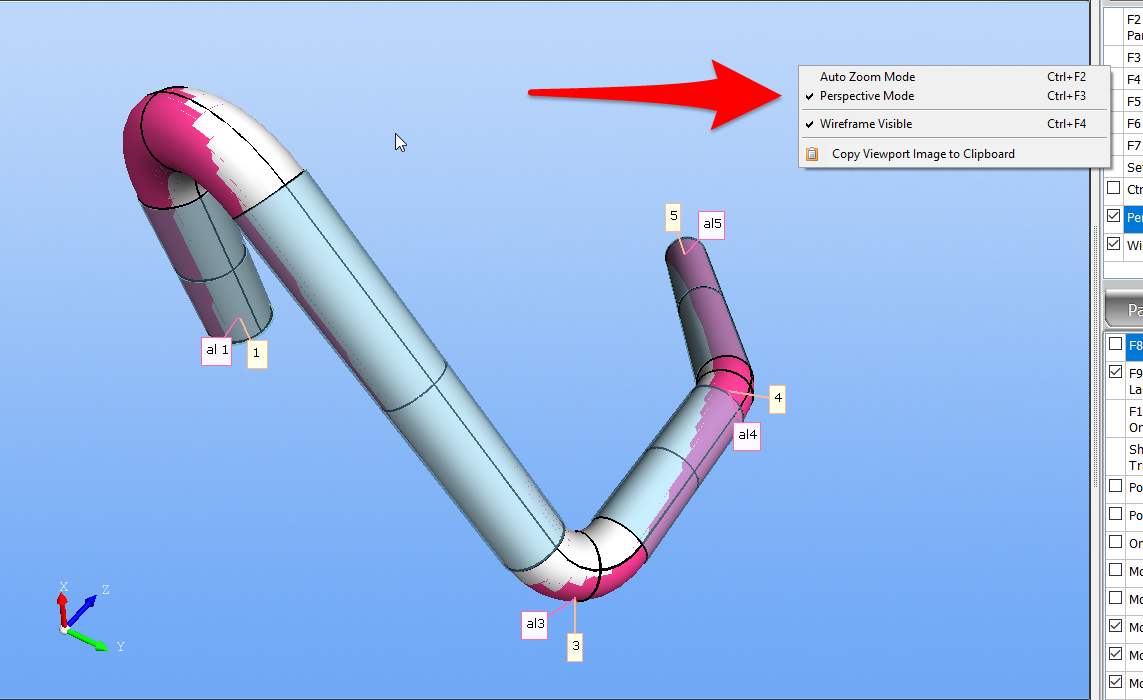Select the "al3" label near the bottom bend
Screen dimensions: 1143x700
pyautogui.click(x=535, y=624)
